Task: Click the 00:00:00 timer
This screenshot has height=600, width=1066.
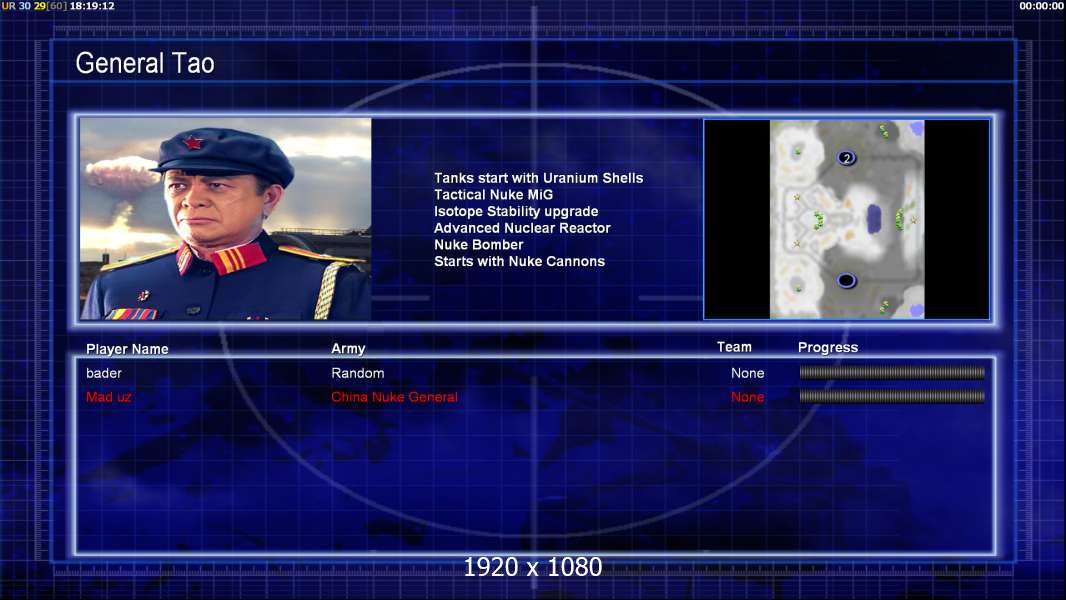Action: coord(1042,5)
